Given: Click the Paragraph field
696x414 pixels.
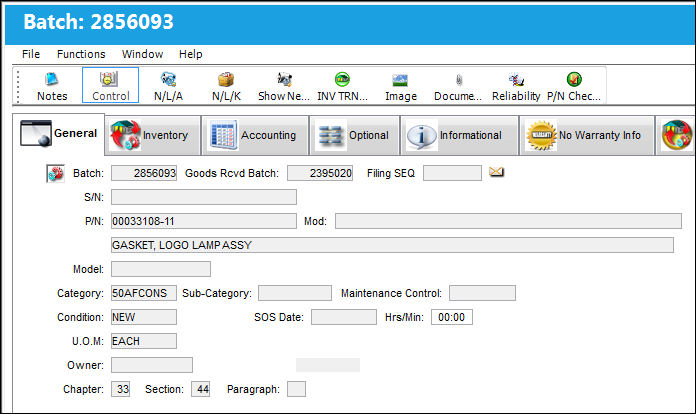Looking at the screenshot, I should 297,389.
